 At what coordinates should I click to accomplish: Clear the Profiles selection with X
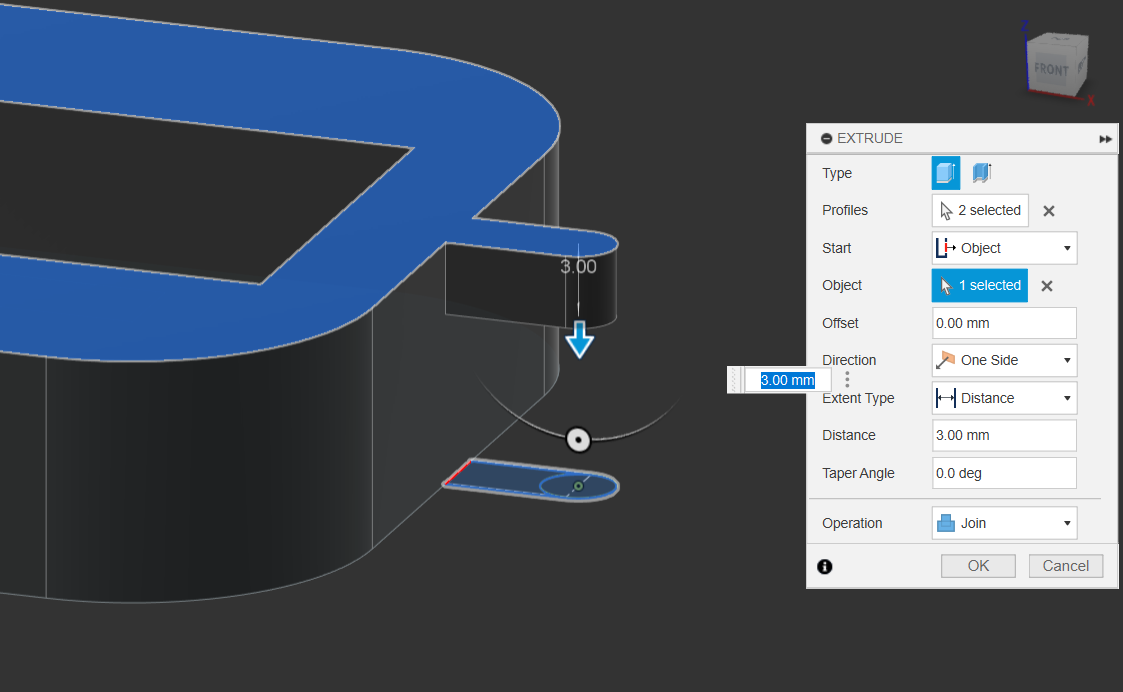(1049, 211)
